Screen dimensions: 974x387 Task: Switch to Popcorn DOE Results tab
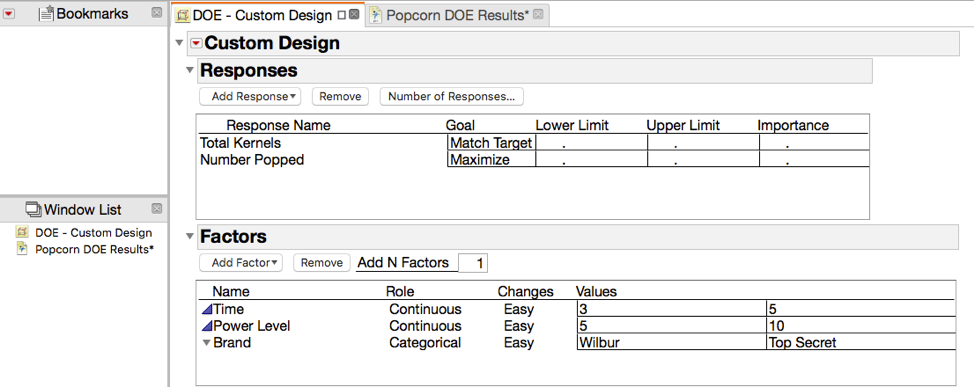pos(457,16)
